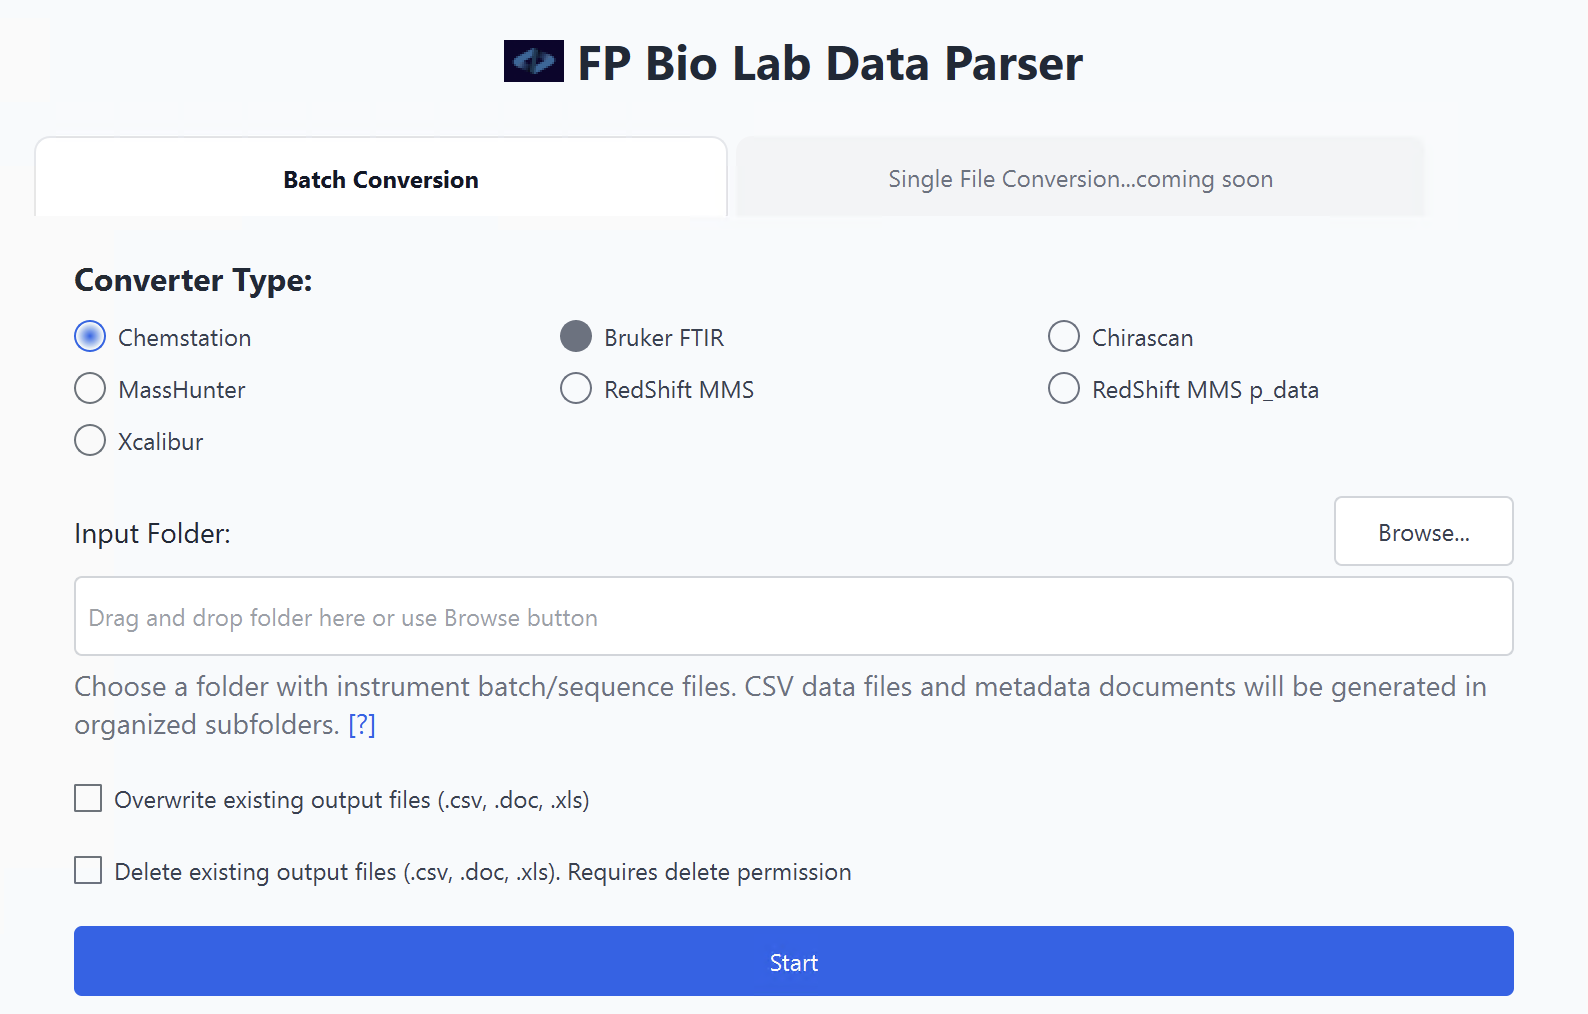Switch to the Batch Conversion tab

point(381,180)
